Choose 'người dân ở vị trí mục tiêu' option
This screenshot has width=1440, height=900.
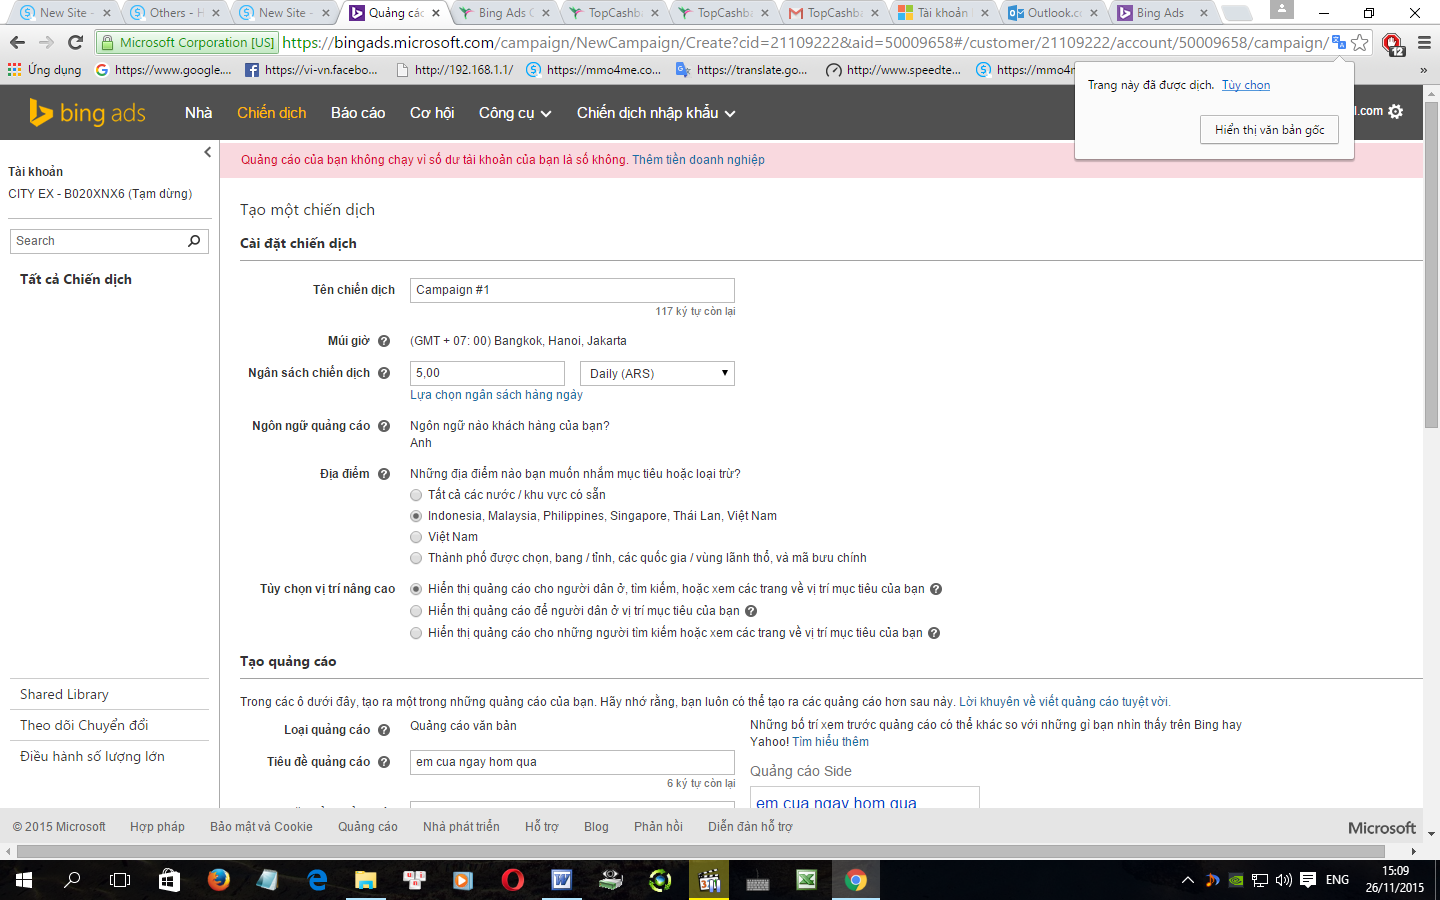coord(416,611)
